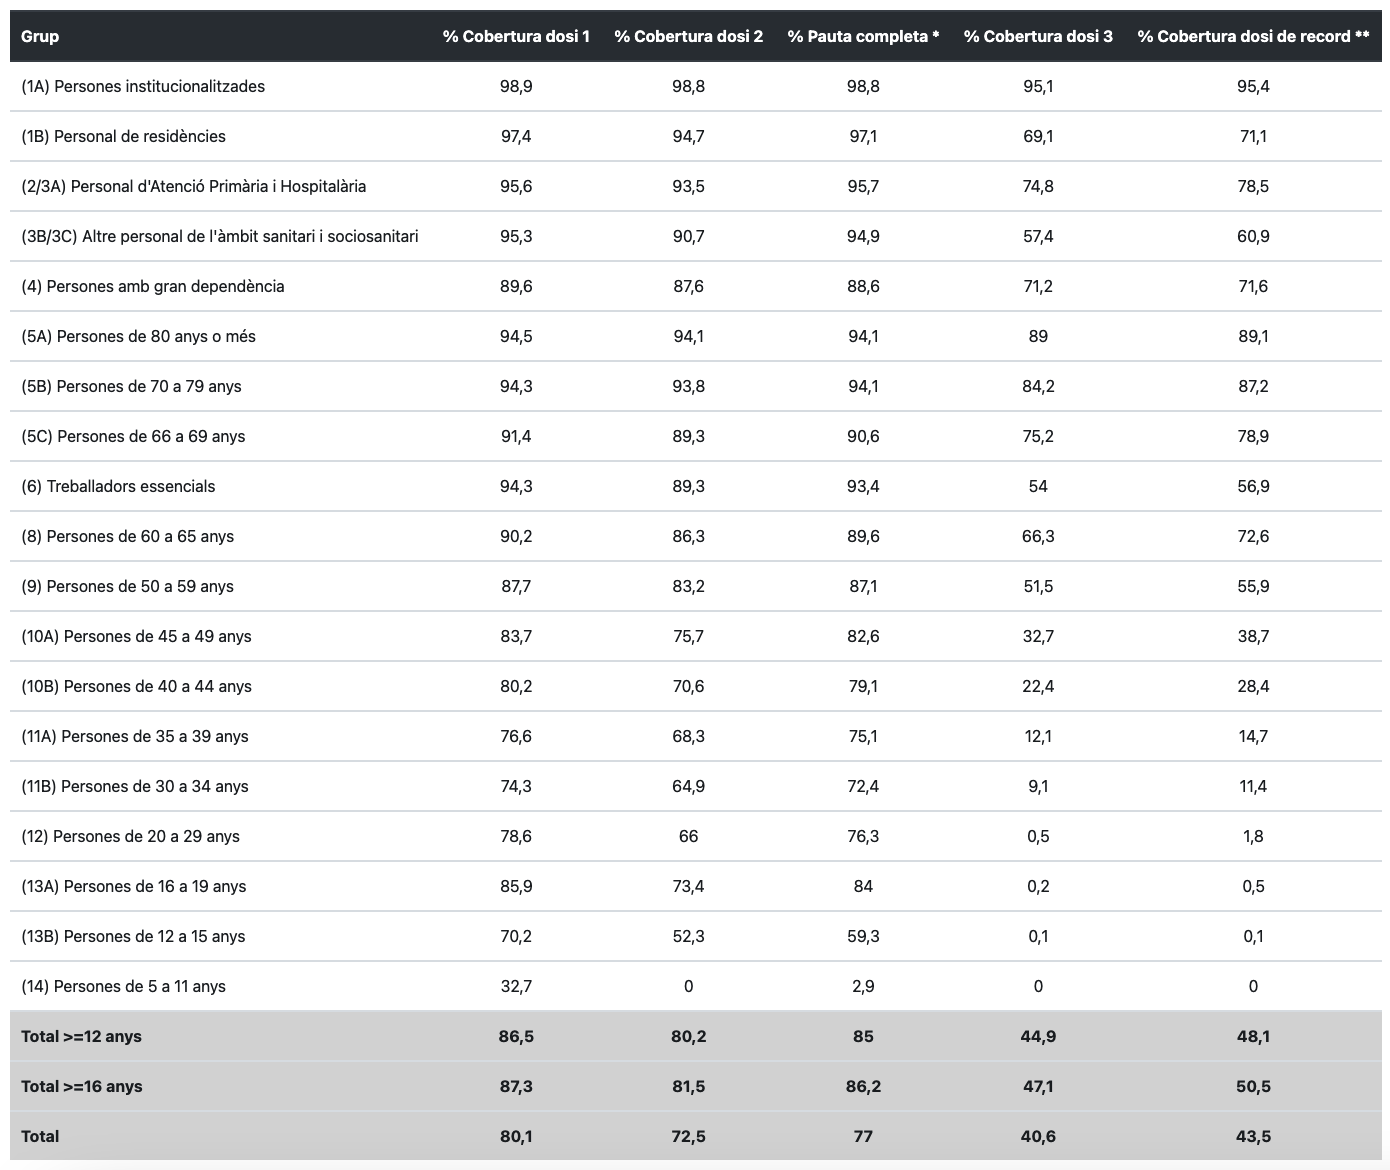Click the % Cobertura dosi 2 header
The width and height of the screenshot is (1390, 1170).
(x=688, y=36)
